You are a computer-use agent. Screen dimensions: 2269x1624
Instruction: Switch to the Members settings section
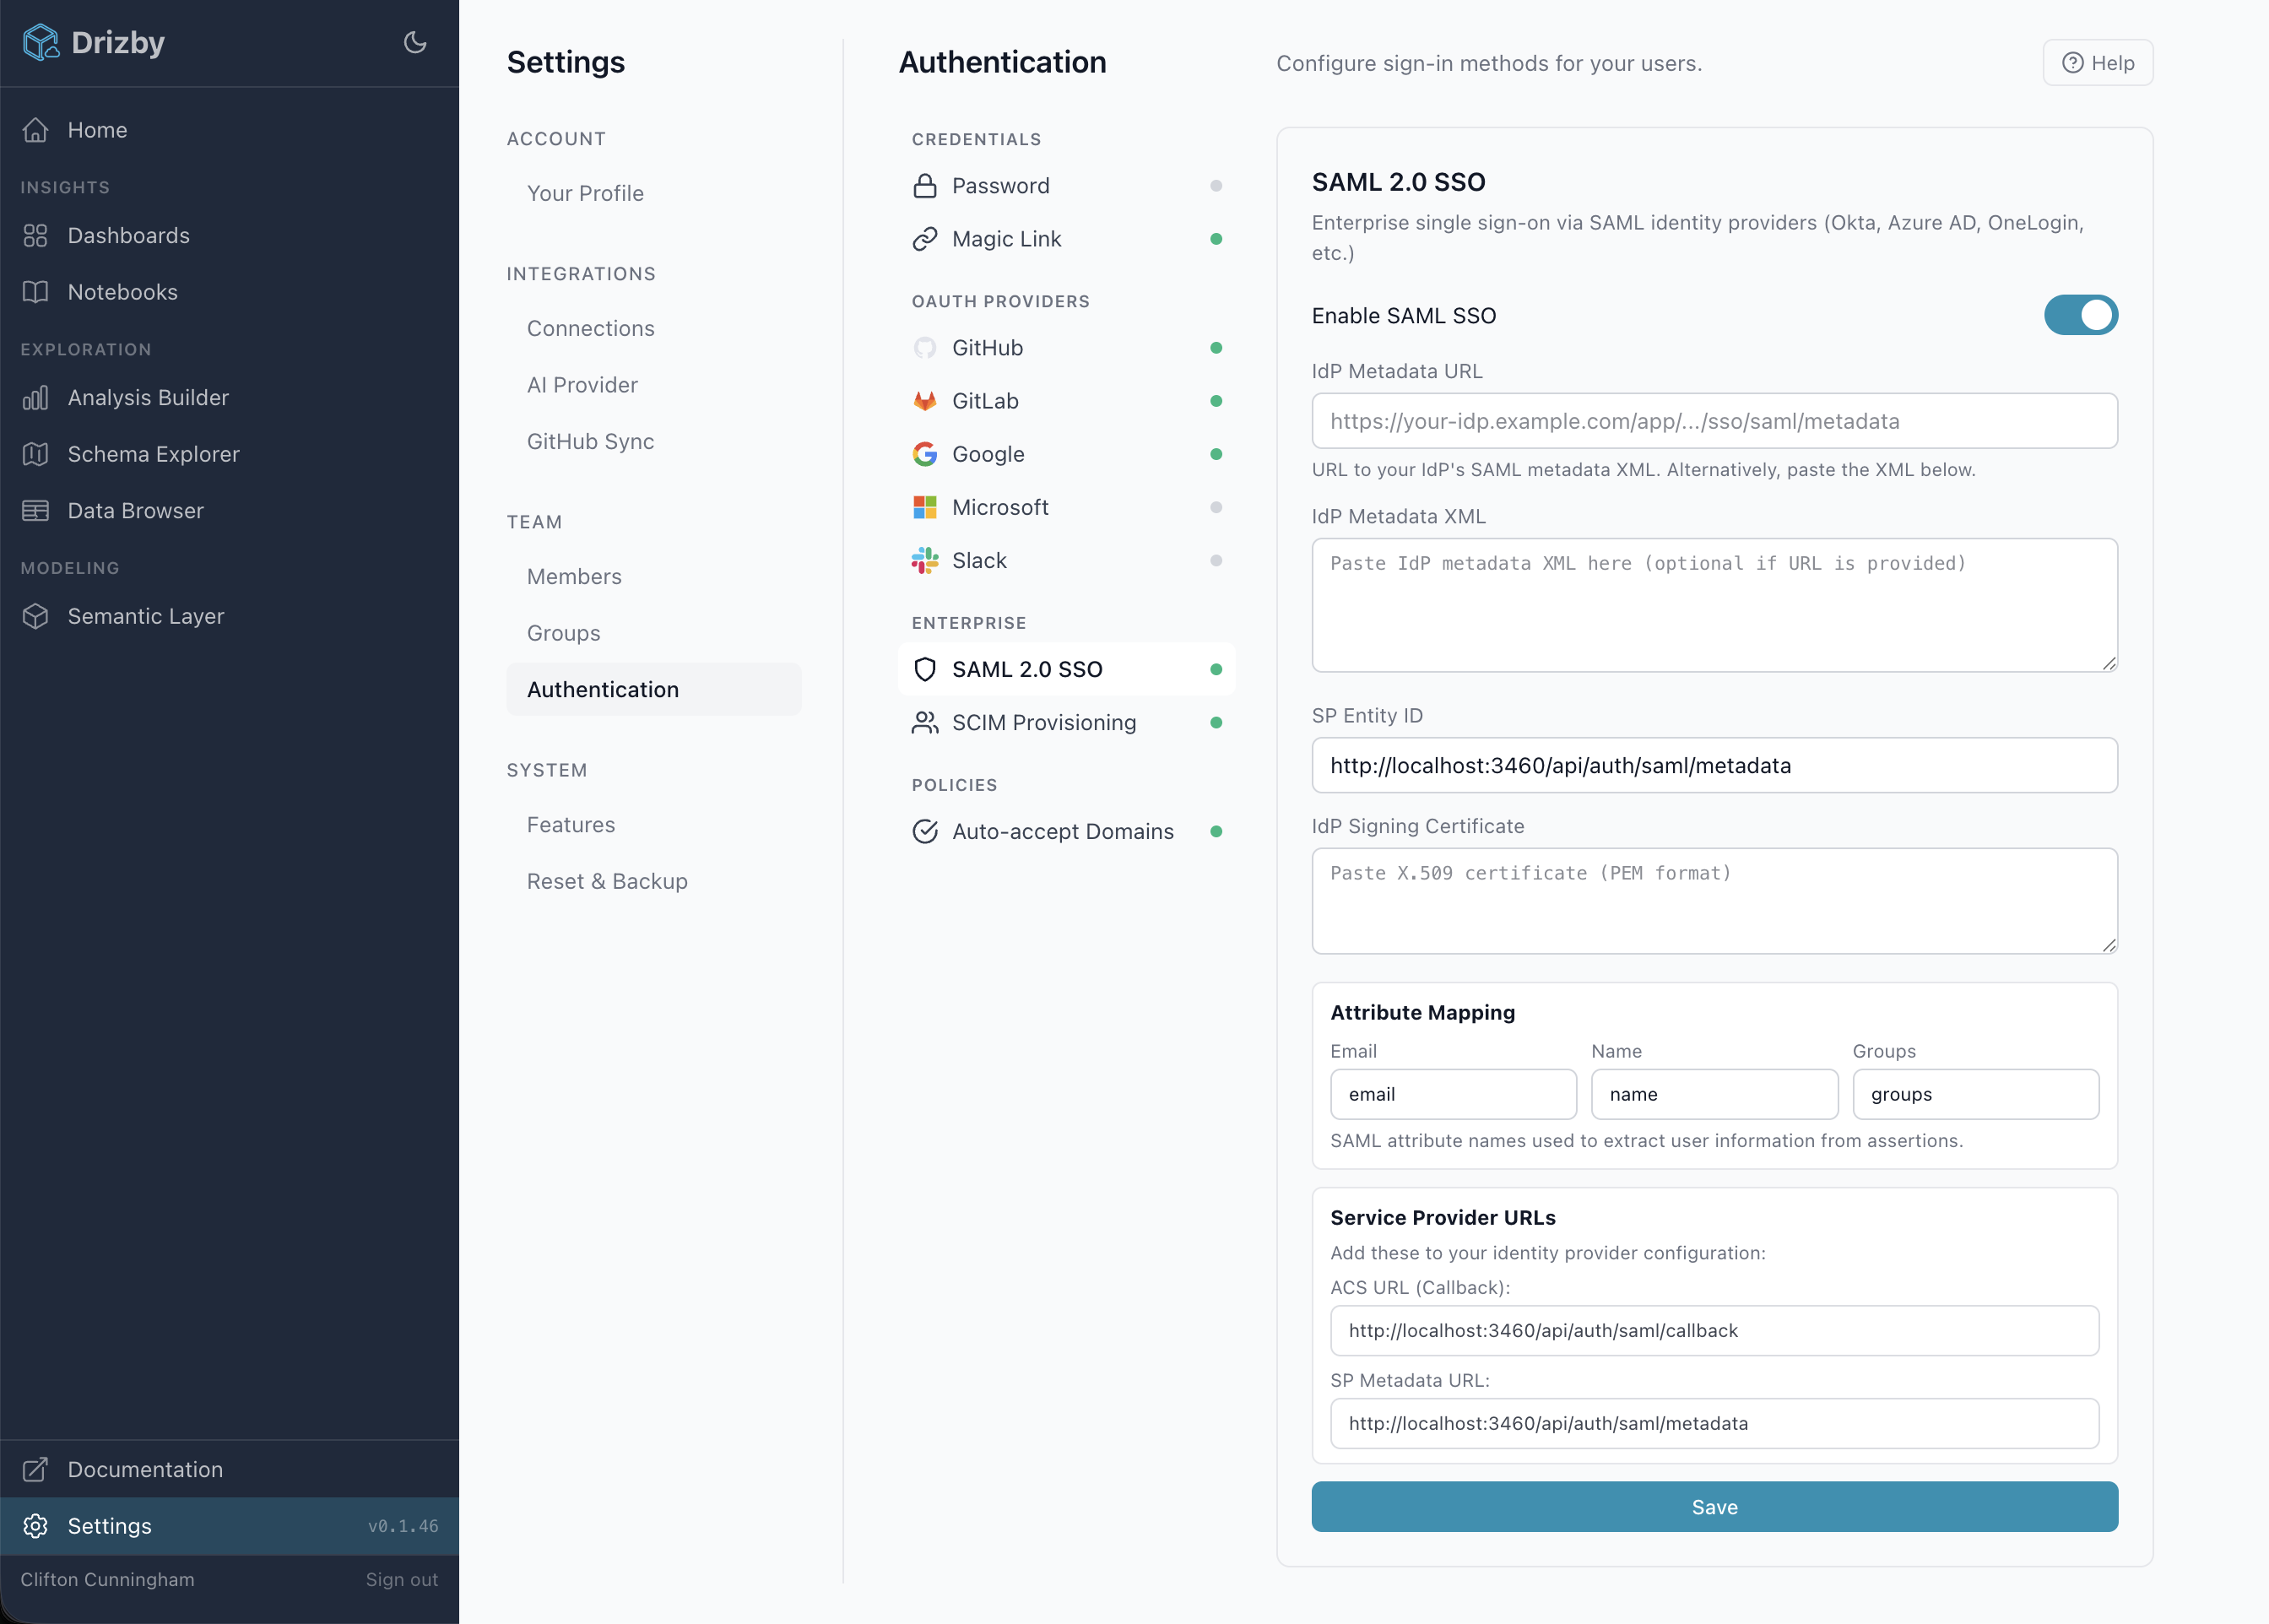tap(574, 576)
